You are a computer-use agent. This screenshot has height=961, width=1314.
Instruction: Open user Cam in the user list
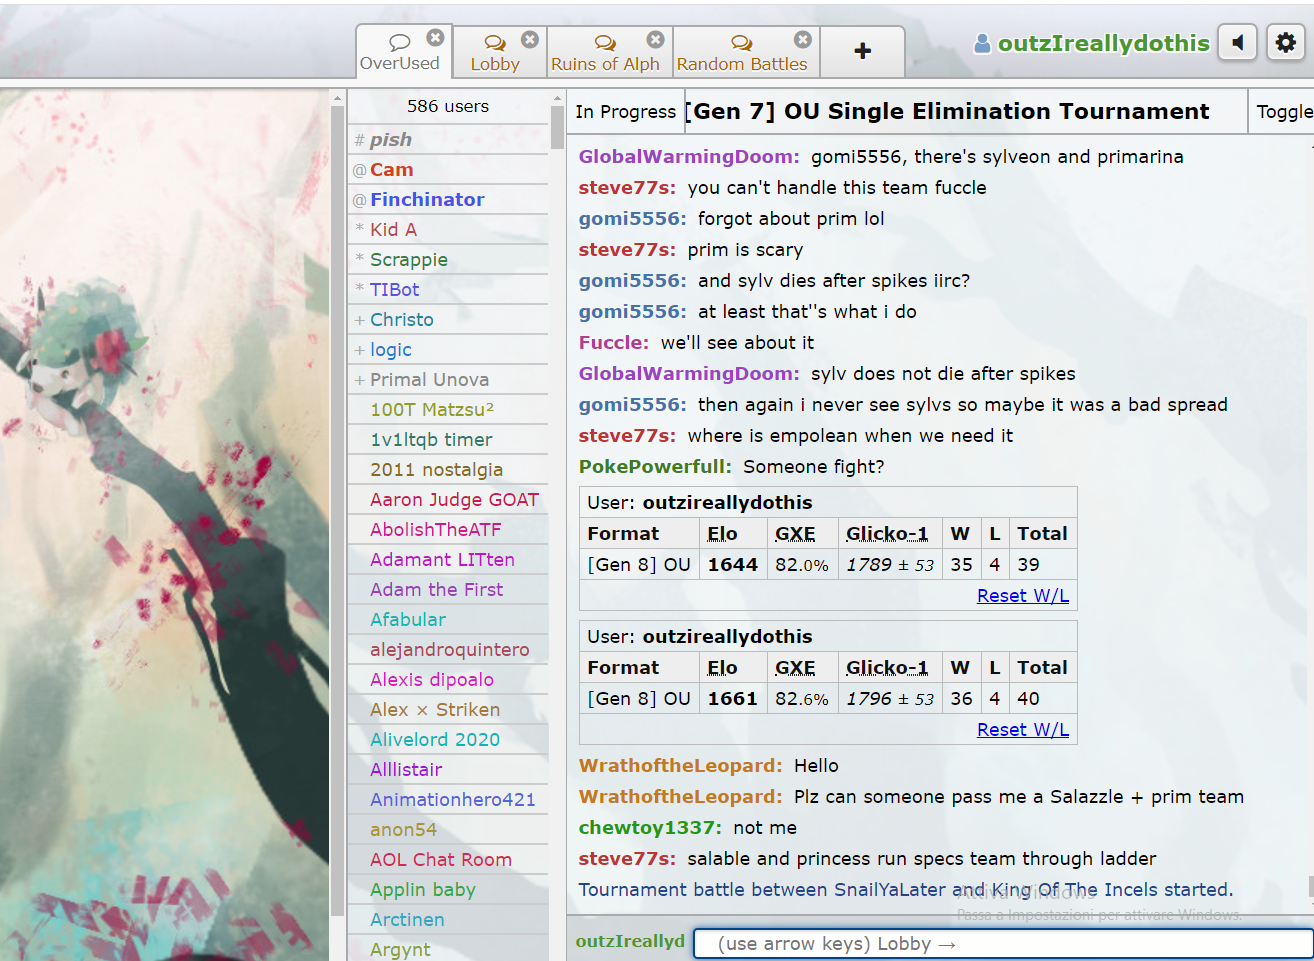(x=448, y=169)
